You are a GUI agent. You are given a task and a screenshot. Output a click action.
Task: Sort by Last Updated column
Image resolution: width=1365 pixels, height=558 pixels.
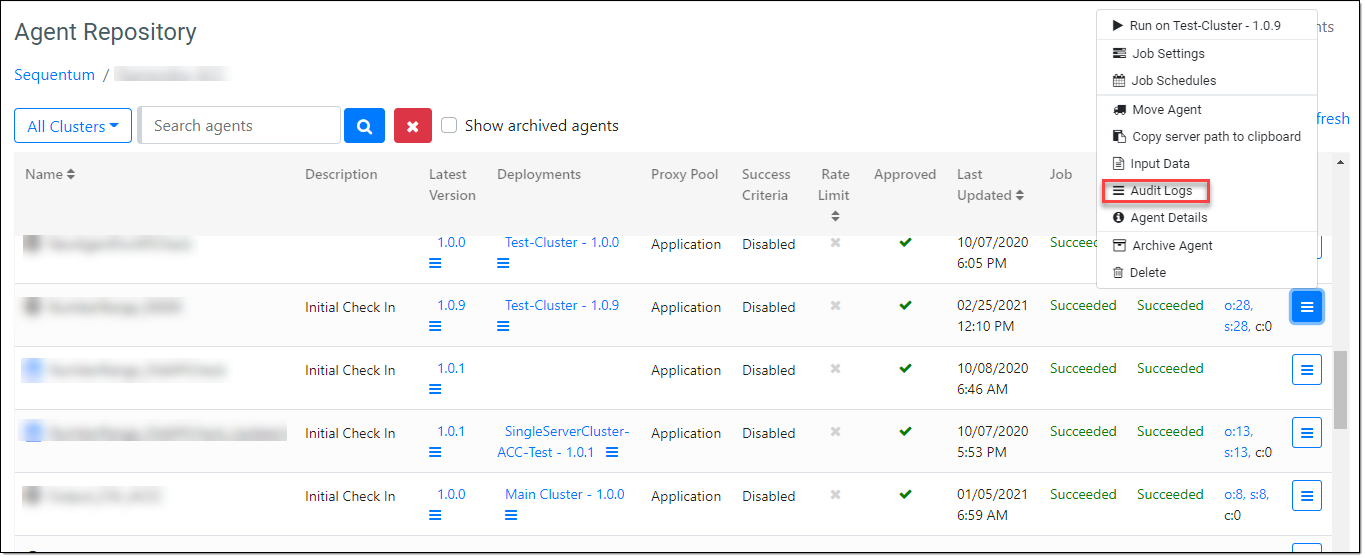990,185
